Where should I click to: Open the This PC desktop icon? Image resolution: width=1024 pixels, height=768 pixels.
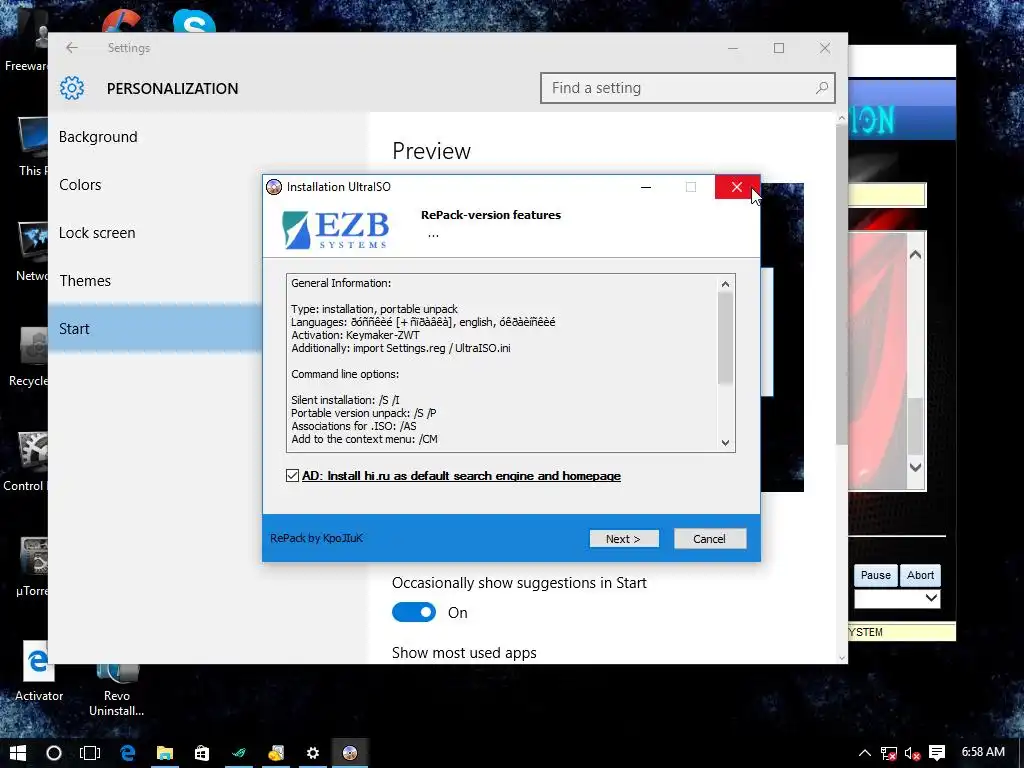pyautogui.click(x=33, y=146)
